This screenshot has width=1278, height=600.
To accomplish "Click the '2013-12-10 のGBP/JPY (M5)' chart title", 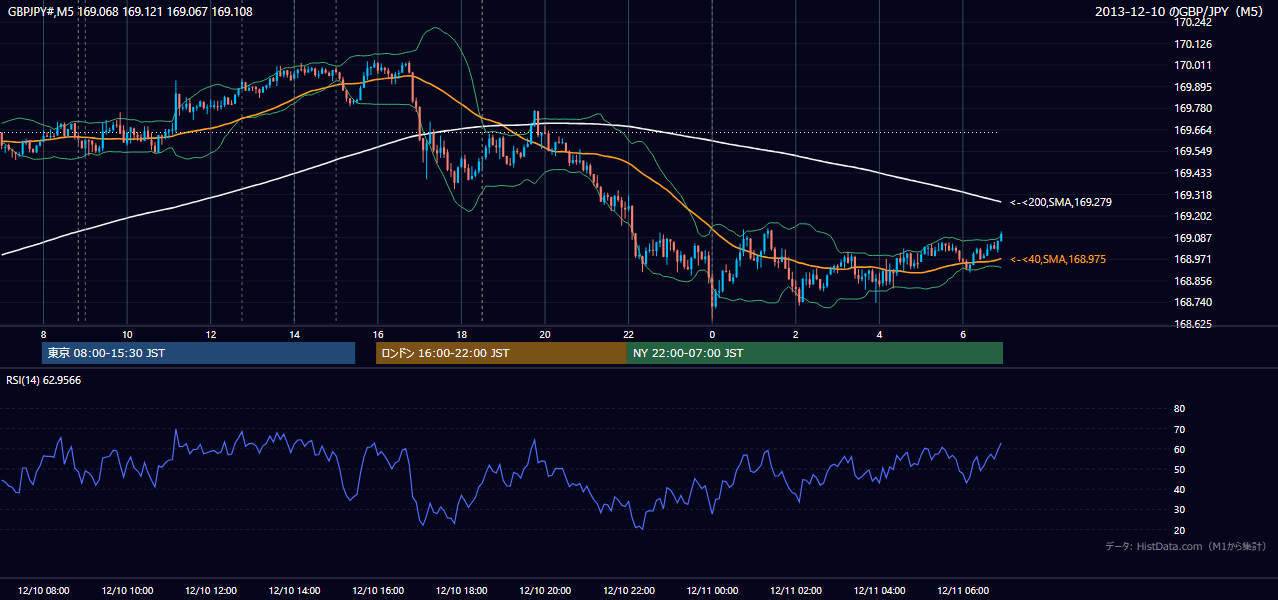I will coord(1179,12).
